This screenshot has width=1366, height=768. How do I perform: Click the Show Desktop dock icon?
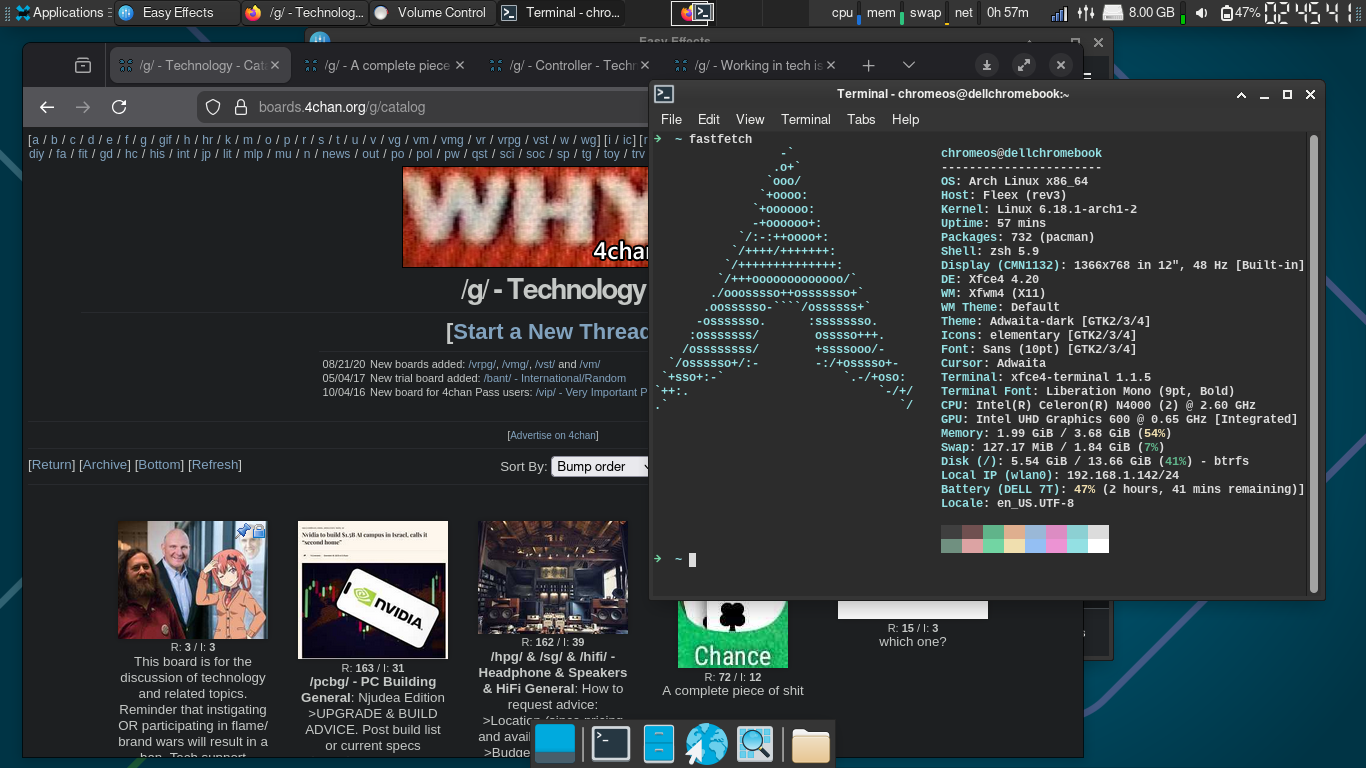555,744
